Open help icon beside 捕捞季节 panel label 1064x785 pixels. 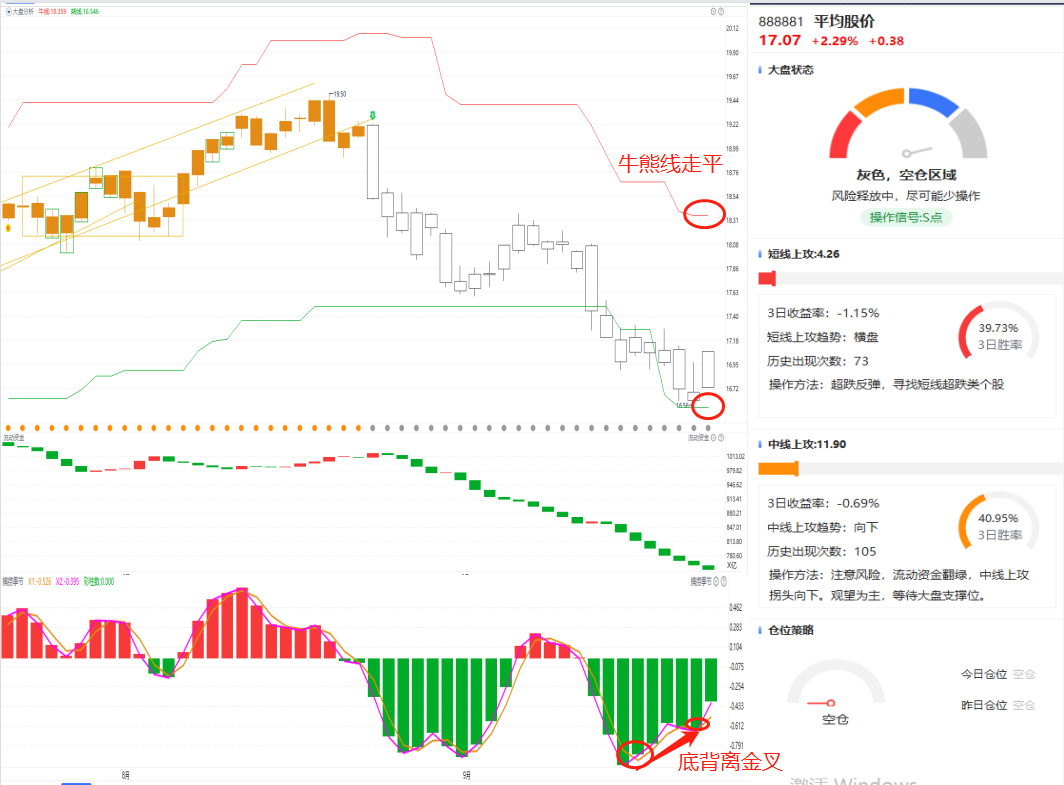pos(723,581)
